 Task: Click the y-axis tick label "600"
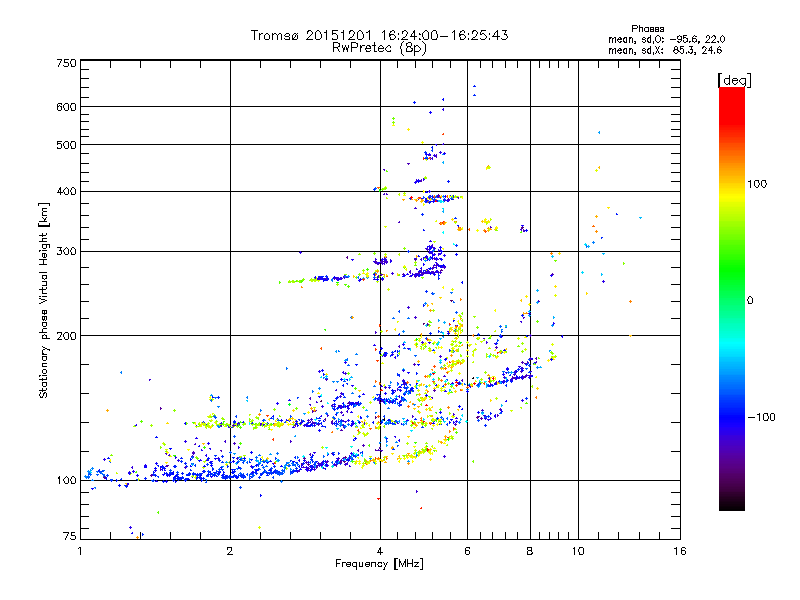click(67, 107)
